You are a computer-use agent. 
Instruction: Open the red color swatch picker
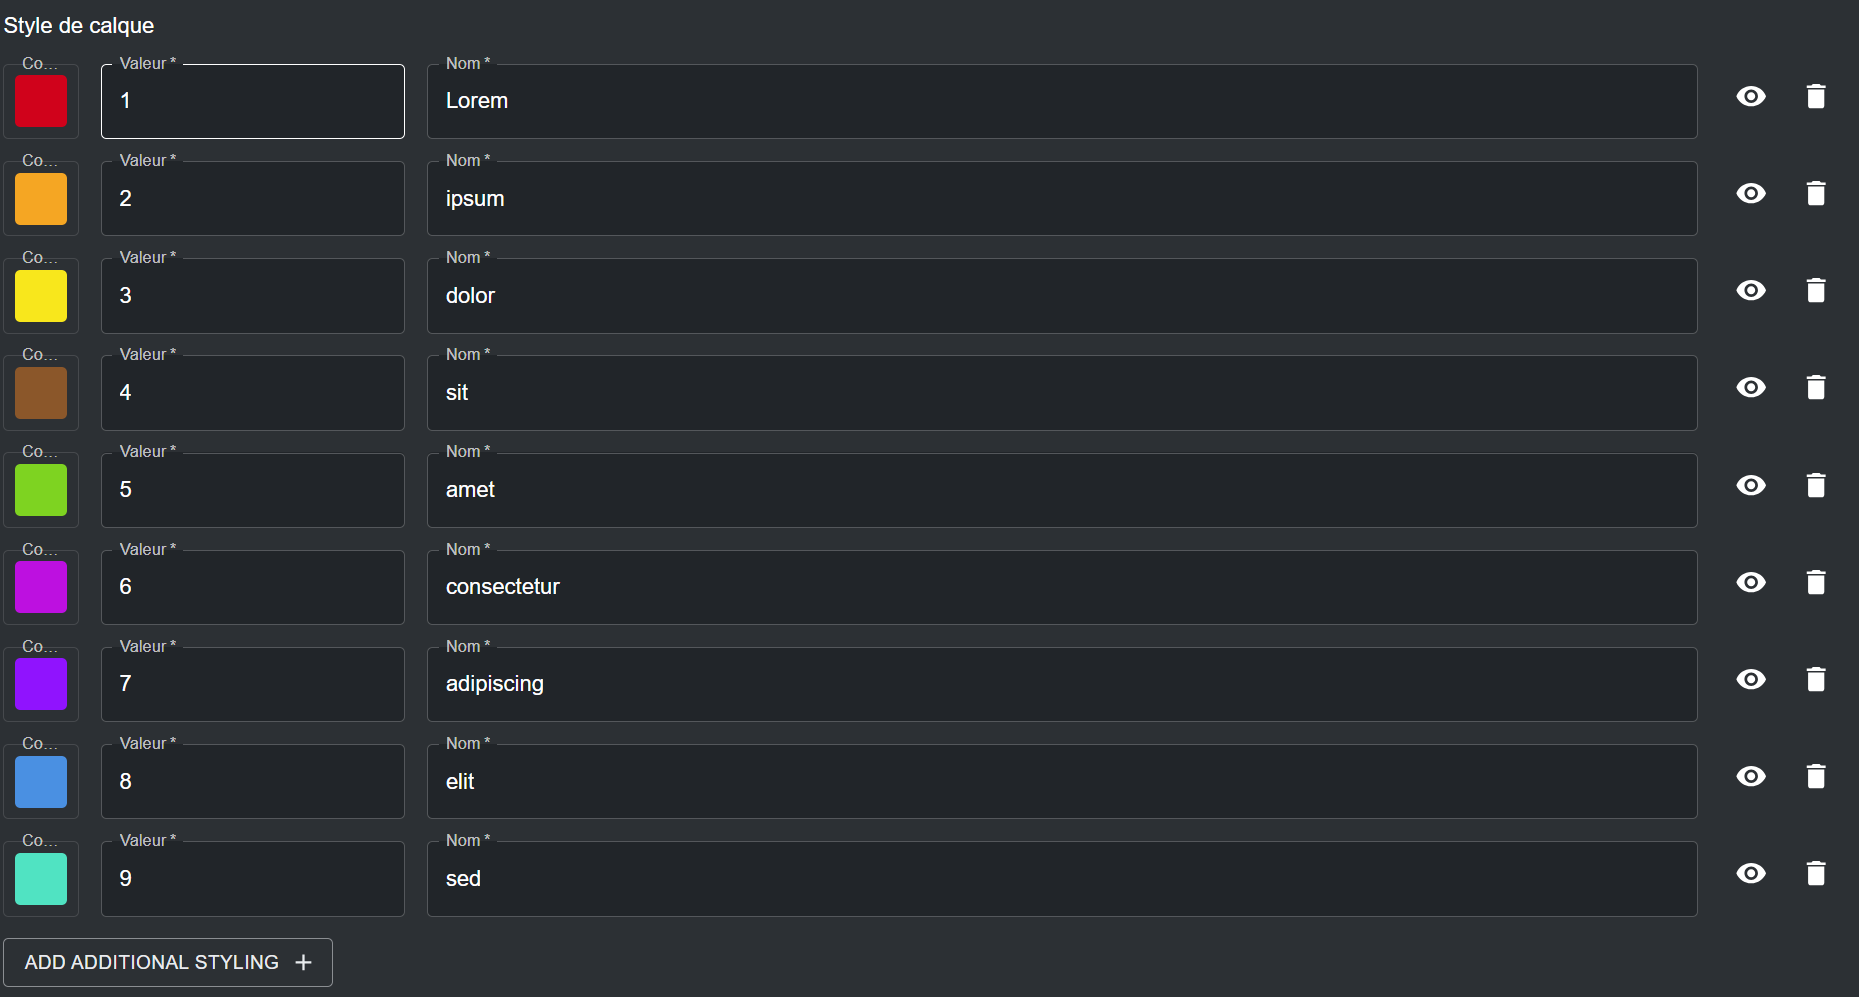[41, 101]
